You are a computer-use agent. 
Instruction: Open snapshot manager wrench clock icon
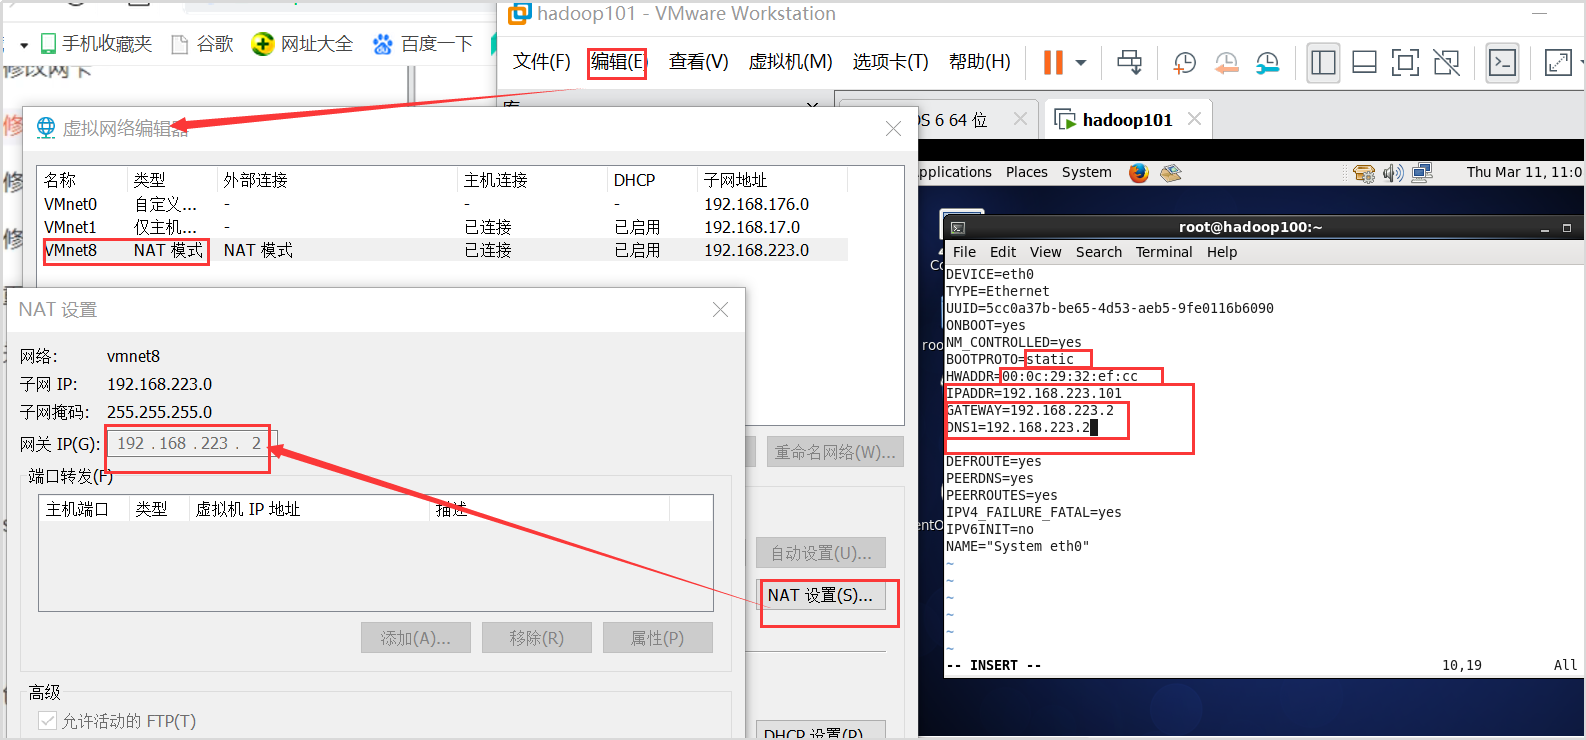[x=1267, y=62]
